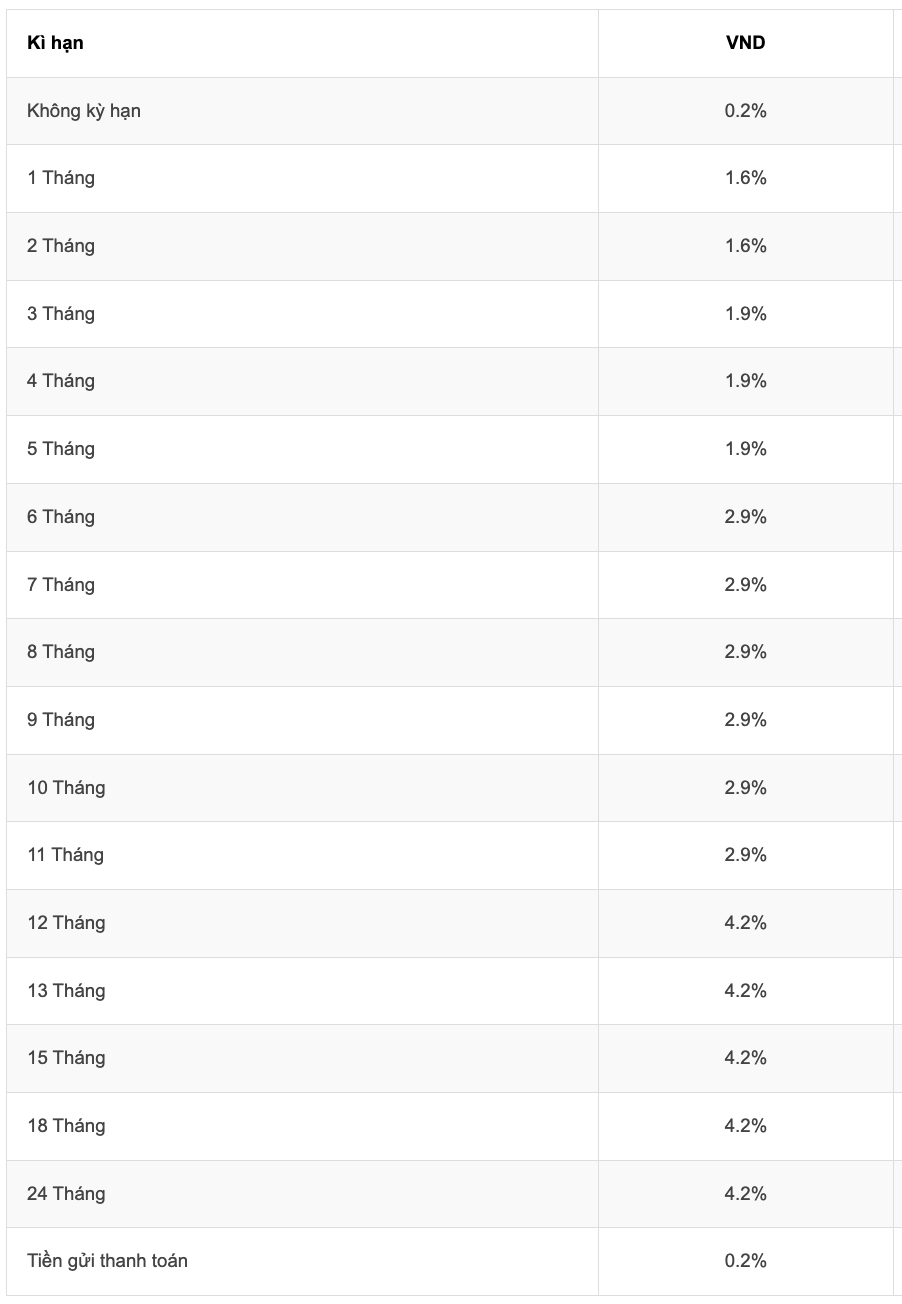Select the "18 Tháng" term cell

point(66,1126)
